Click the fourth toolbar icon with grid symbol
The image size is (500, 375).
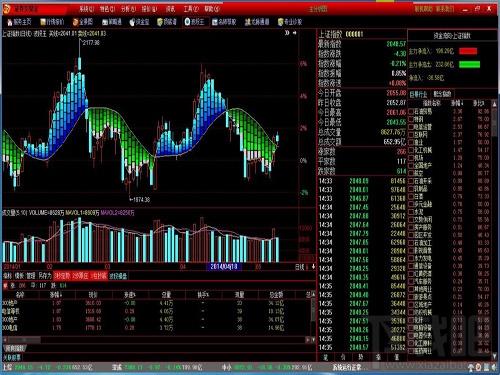tap(112, 22)
